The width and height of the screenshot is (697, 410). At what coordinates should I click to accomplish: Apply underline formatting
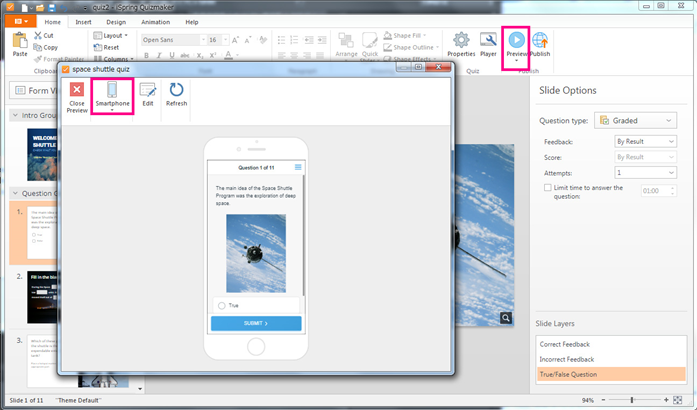[172, 55]
